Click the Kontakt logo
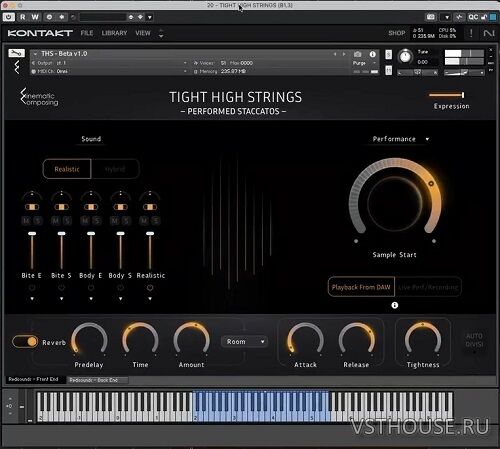Screen dimensions: 500x449 40,33
